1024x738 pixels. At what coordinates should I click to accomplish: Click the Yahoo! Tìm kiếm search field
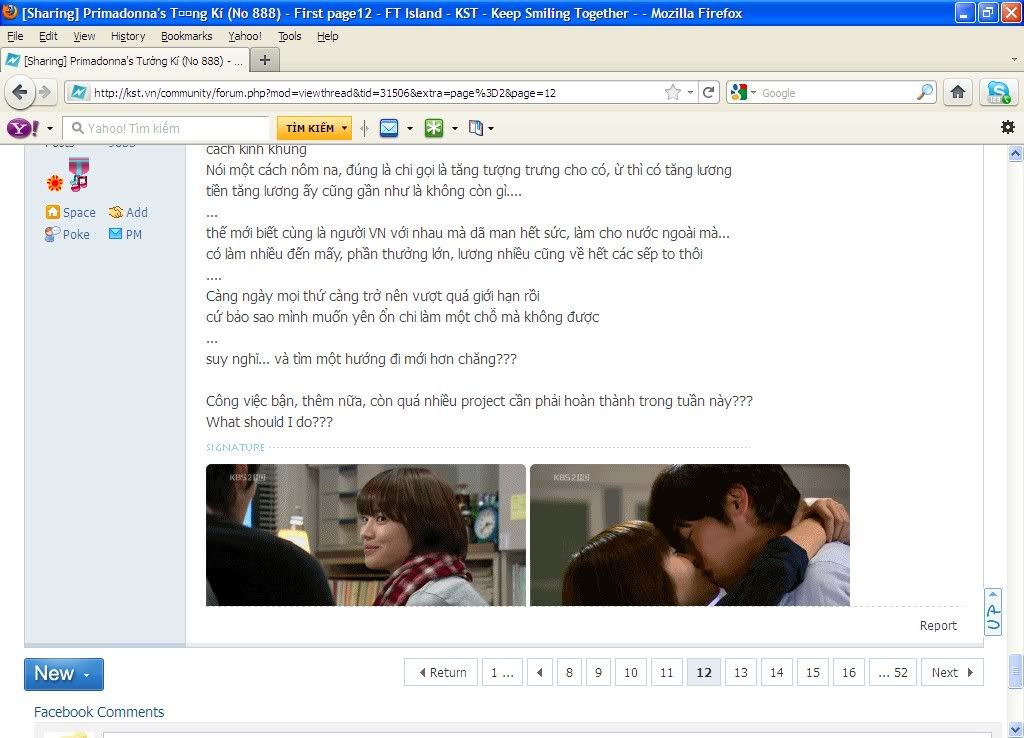[166, 128]
